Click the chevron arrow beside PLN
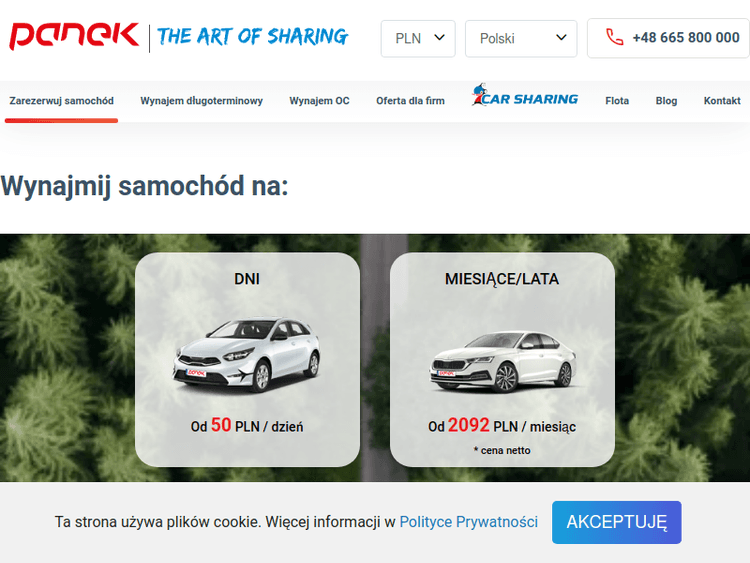This screenshot has height=563, width=750. point(440,37)
